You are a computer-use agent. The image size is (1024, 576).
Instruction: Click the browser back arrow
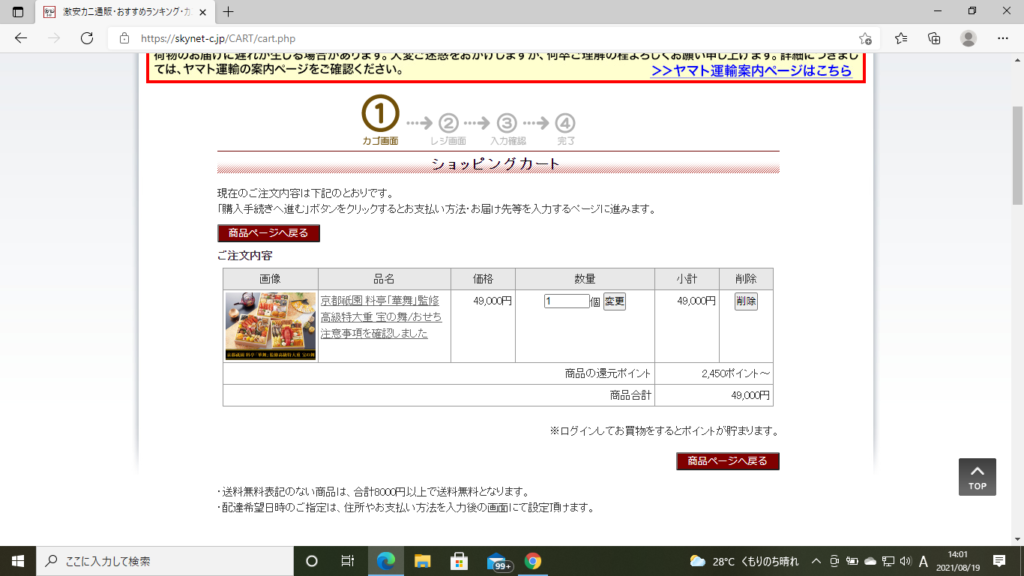pos(21,38)
